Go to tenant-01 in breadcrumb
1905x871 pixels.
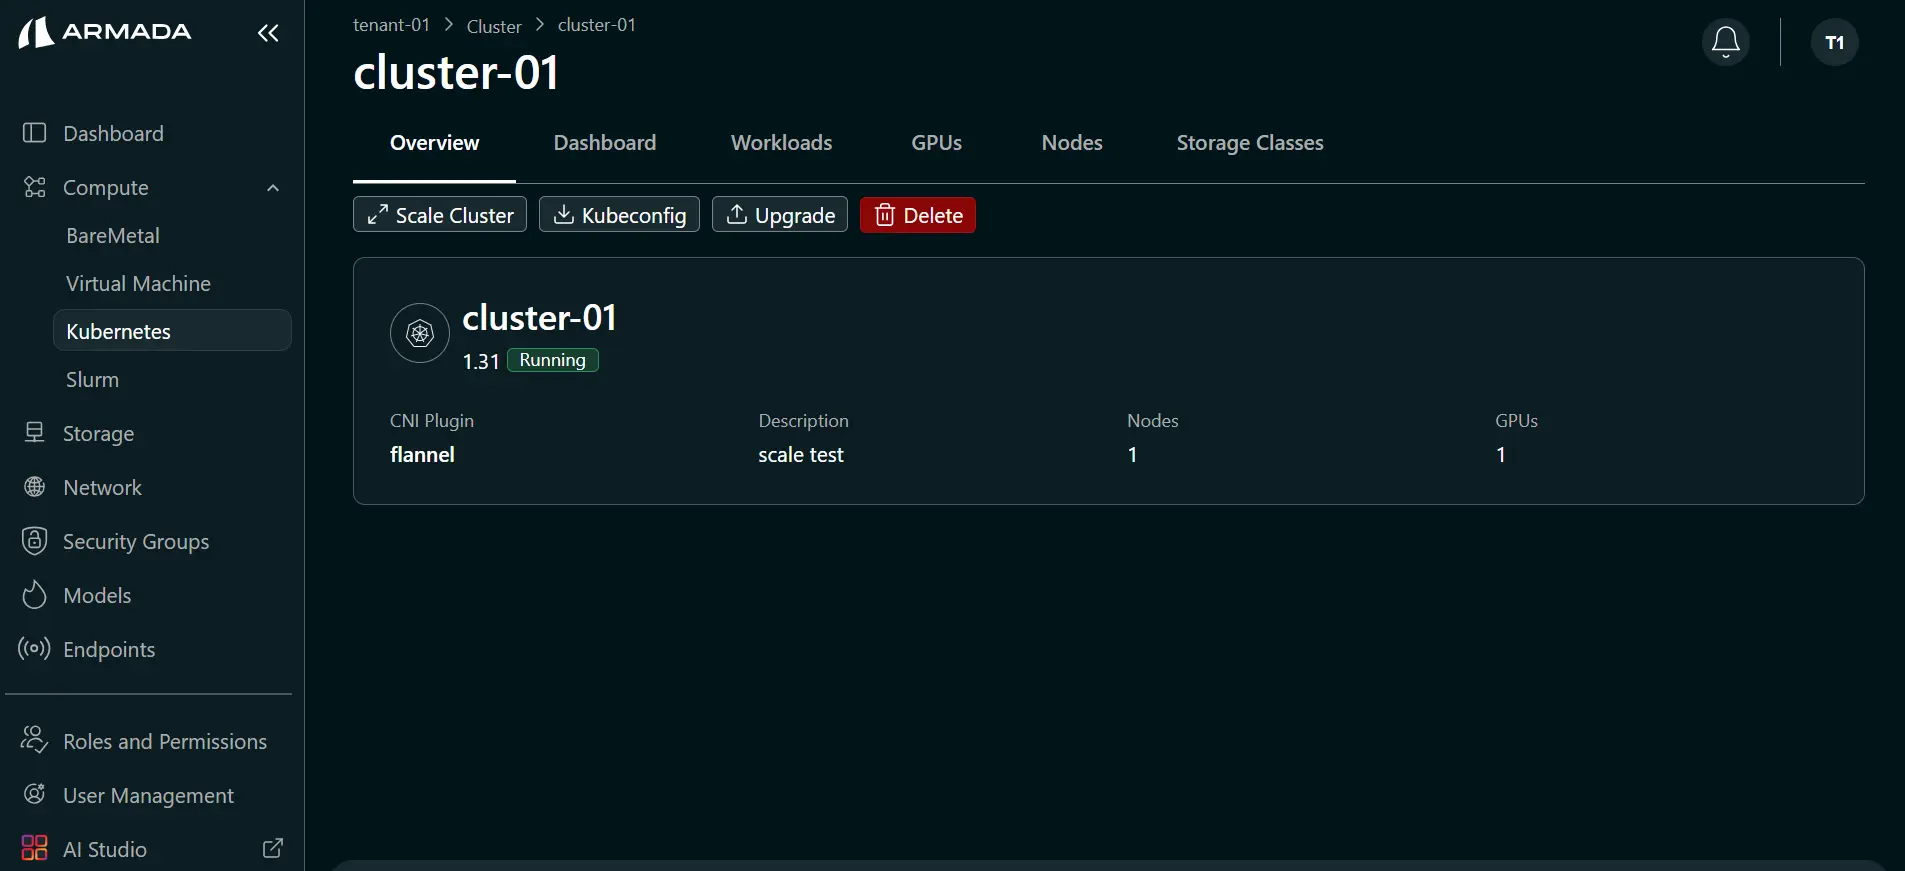[391, 25]
